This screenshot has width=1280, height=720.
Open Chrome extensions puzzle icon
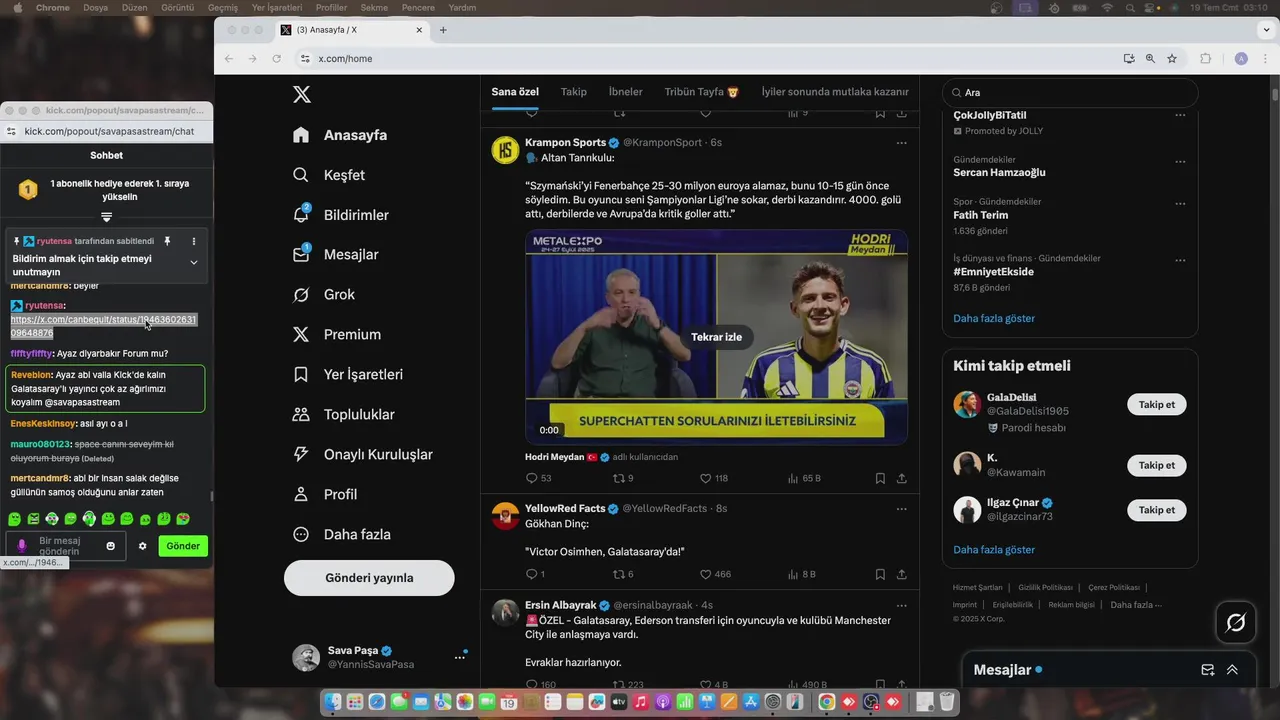coord(1205,59)
